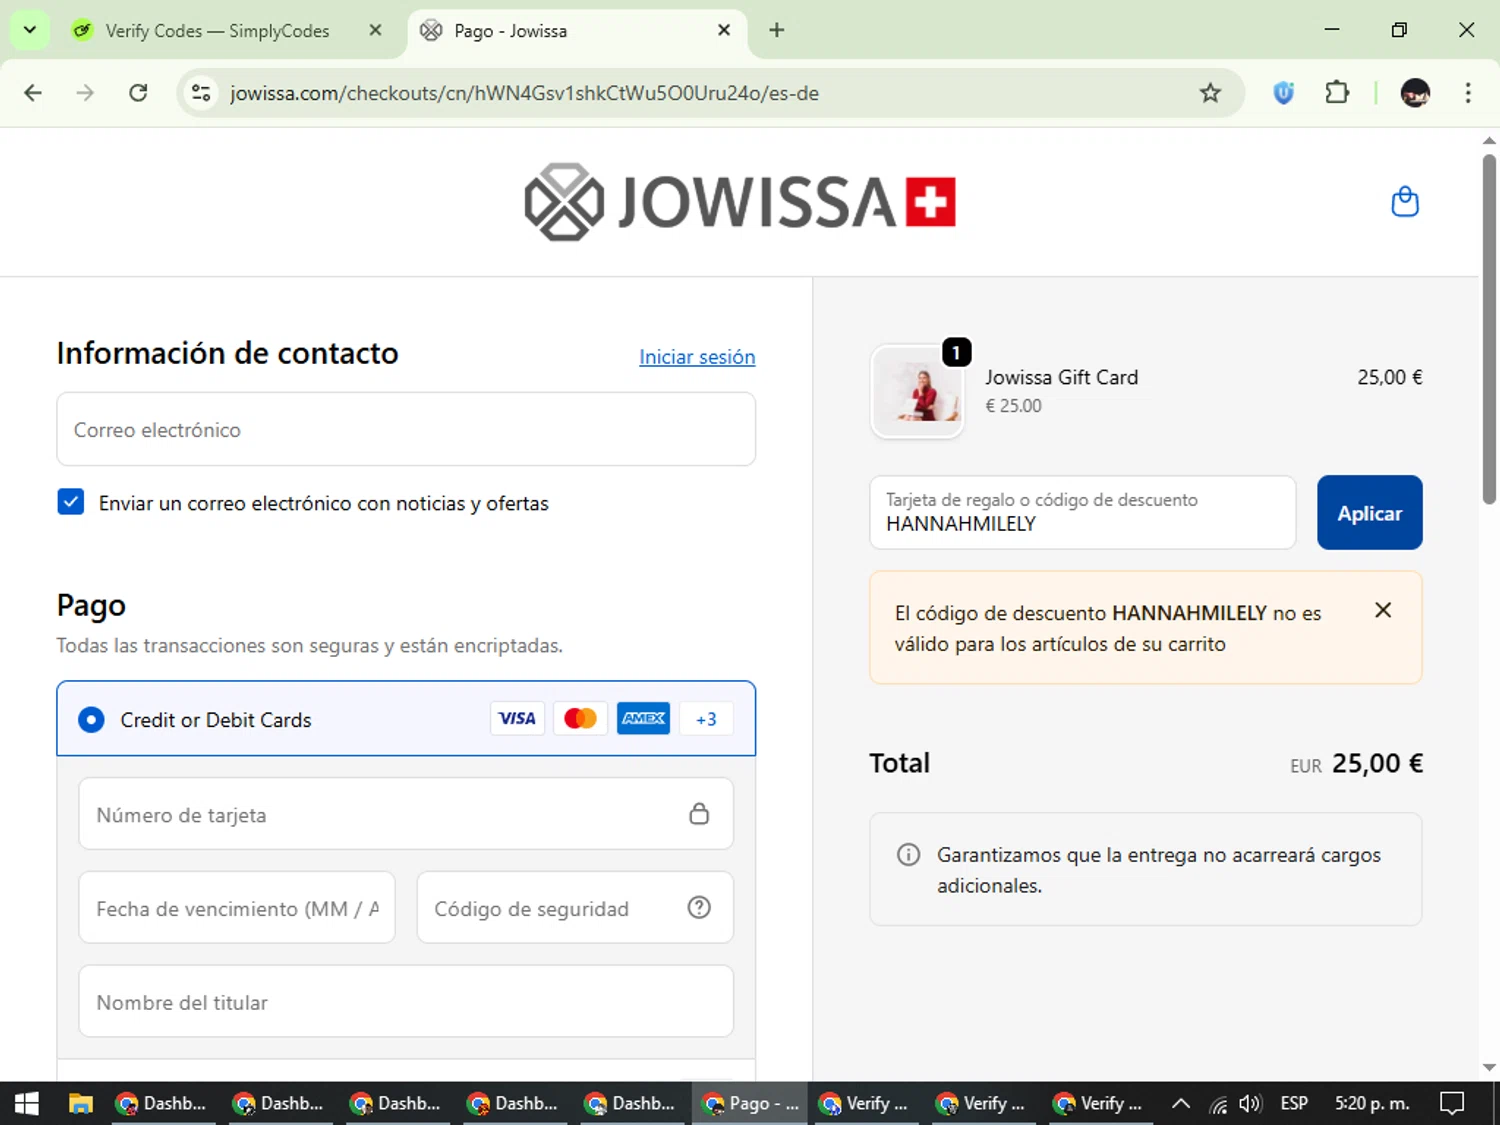View site information icon in address bar
This screenshot has width=1500, height=1125.
pos(201,93)
